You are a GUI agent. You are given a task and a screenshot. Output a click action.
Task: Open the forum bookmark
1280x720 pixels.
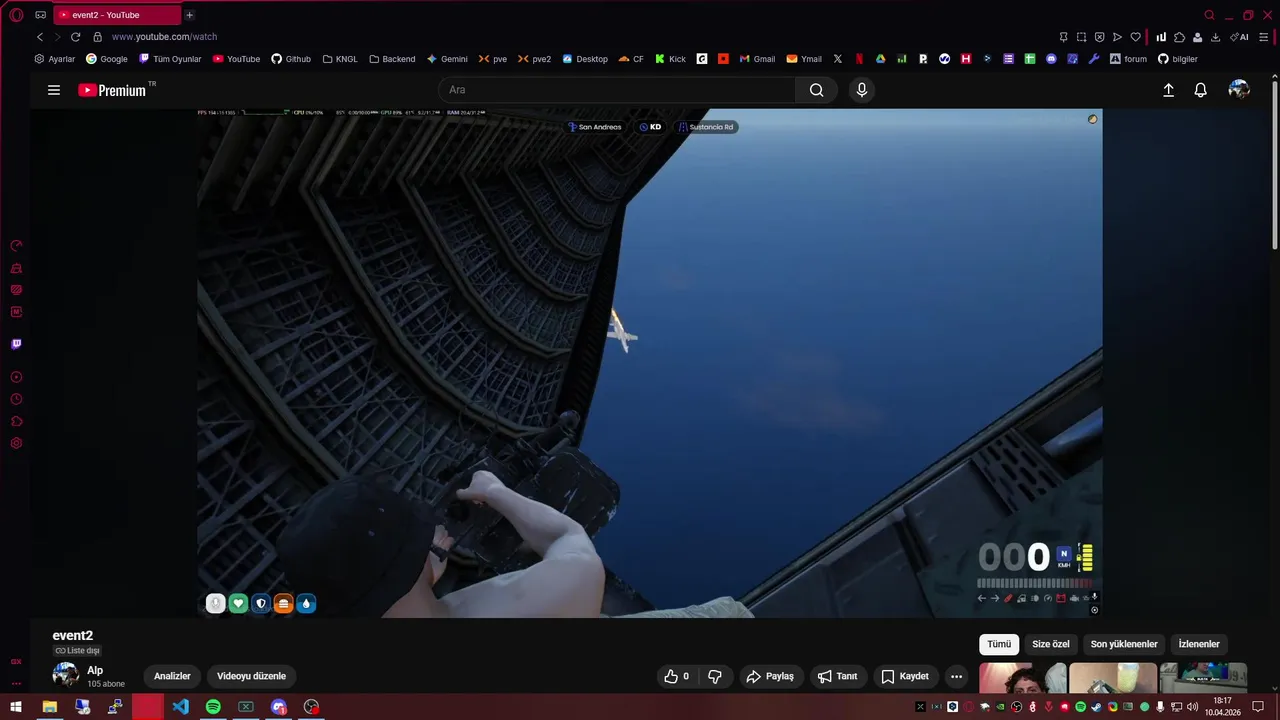(x=1128, y=59)
